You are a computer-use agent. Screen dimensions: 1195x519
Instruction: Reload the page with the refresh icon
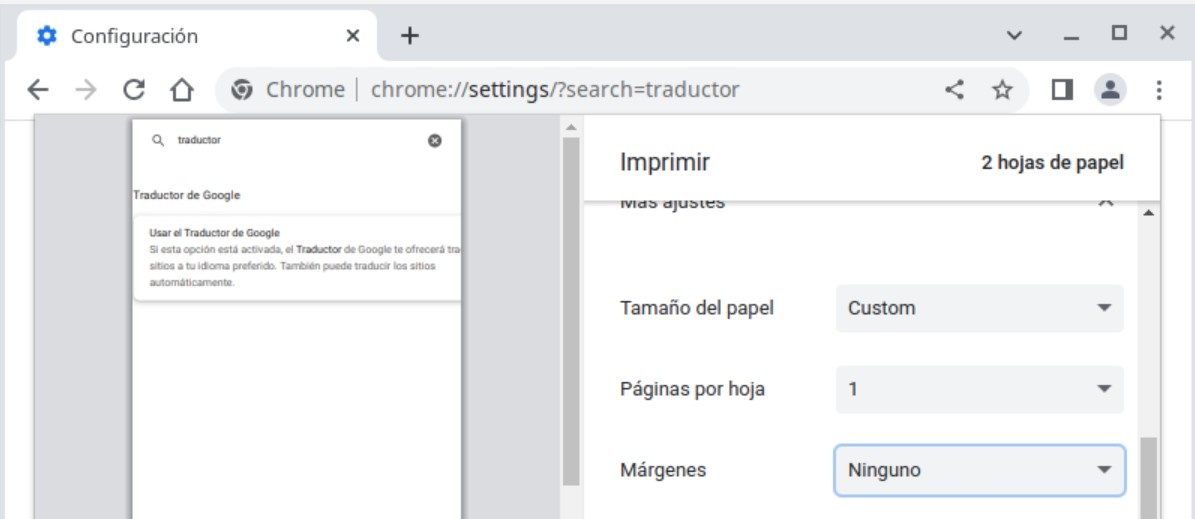point(134,90)
